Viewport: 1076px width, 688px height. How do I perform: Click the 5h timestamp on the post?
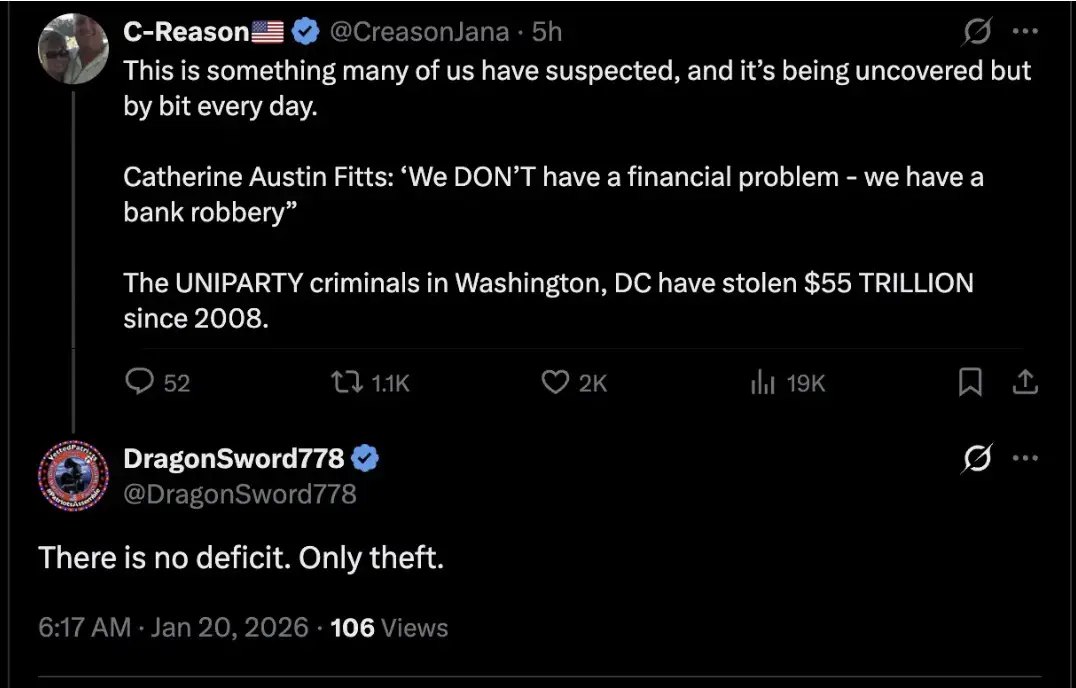point(546,32)
